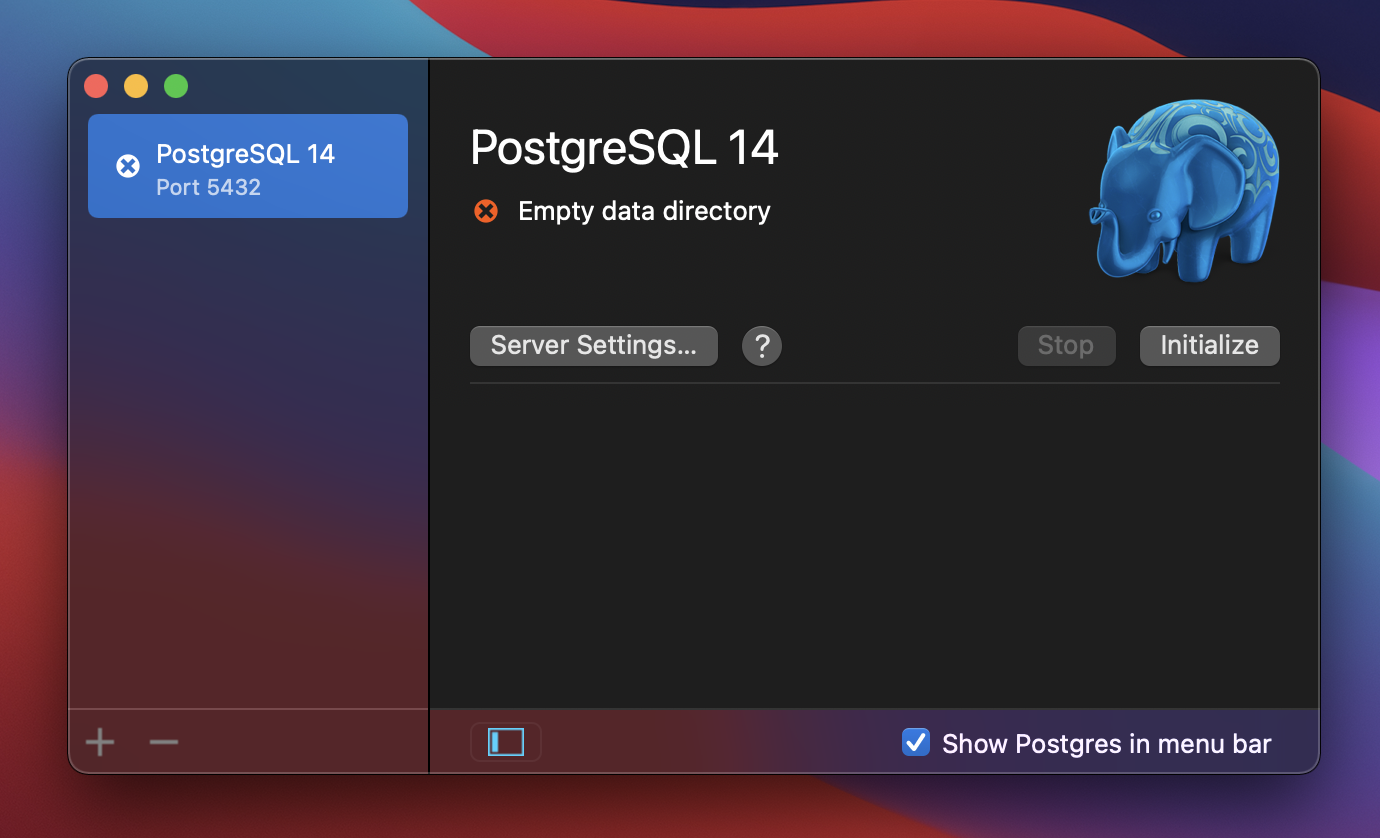Click the minus icon to remove server
The height and width of the screenshot is (838, 1380).
point(164,742)
